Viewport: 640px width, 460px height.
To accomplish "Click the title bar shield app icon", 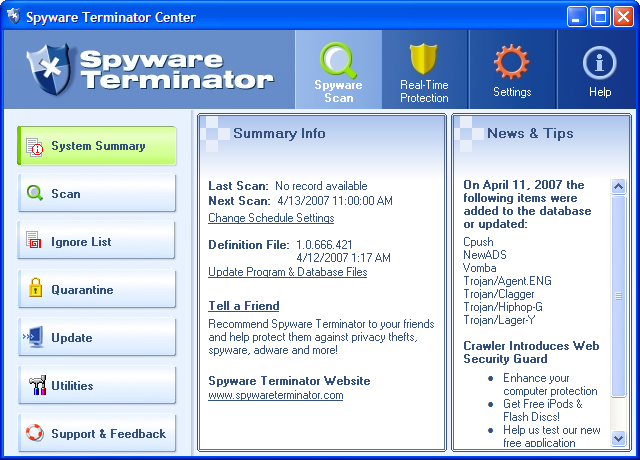I will pyautogui.click(x=14, y=17).
